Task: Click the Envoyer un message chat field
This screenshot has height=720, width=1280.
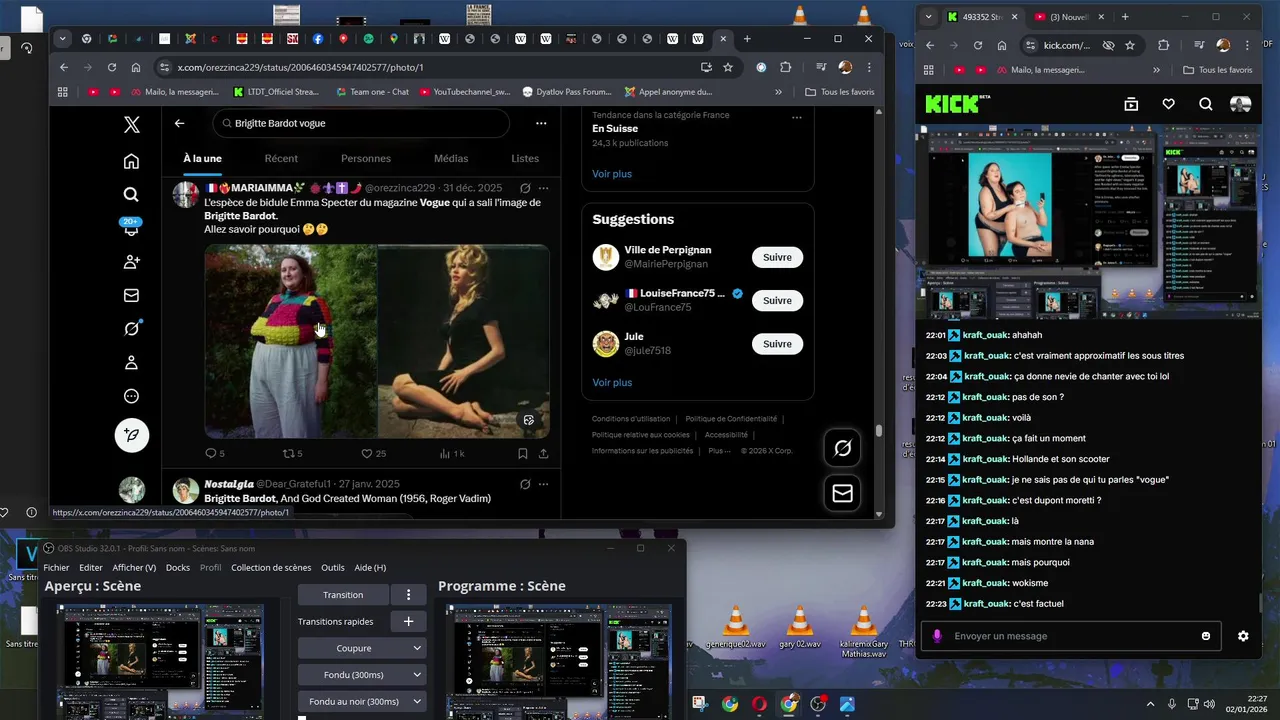Action: tap(1071, 636)
